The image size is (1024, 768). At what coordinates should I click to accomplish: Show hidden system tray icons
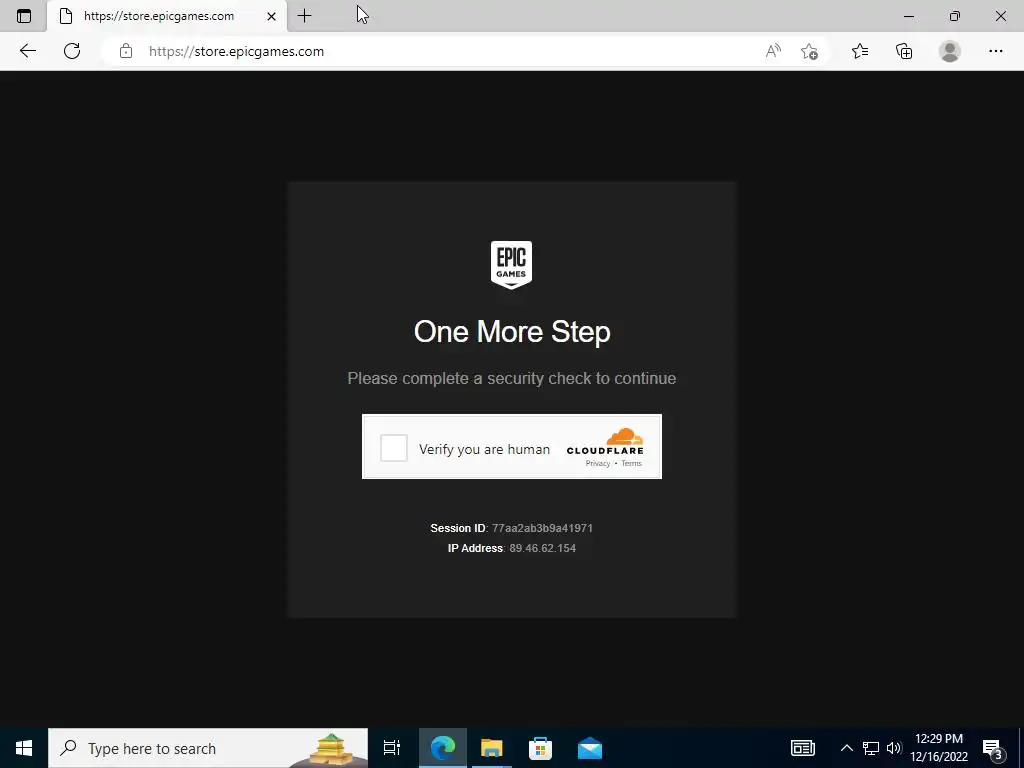tap(846, 748)
